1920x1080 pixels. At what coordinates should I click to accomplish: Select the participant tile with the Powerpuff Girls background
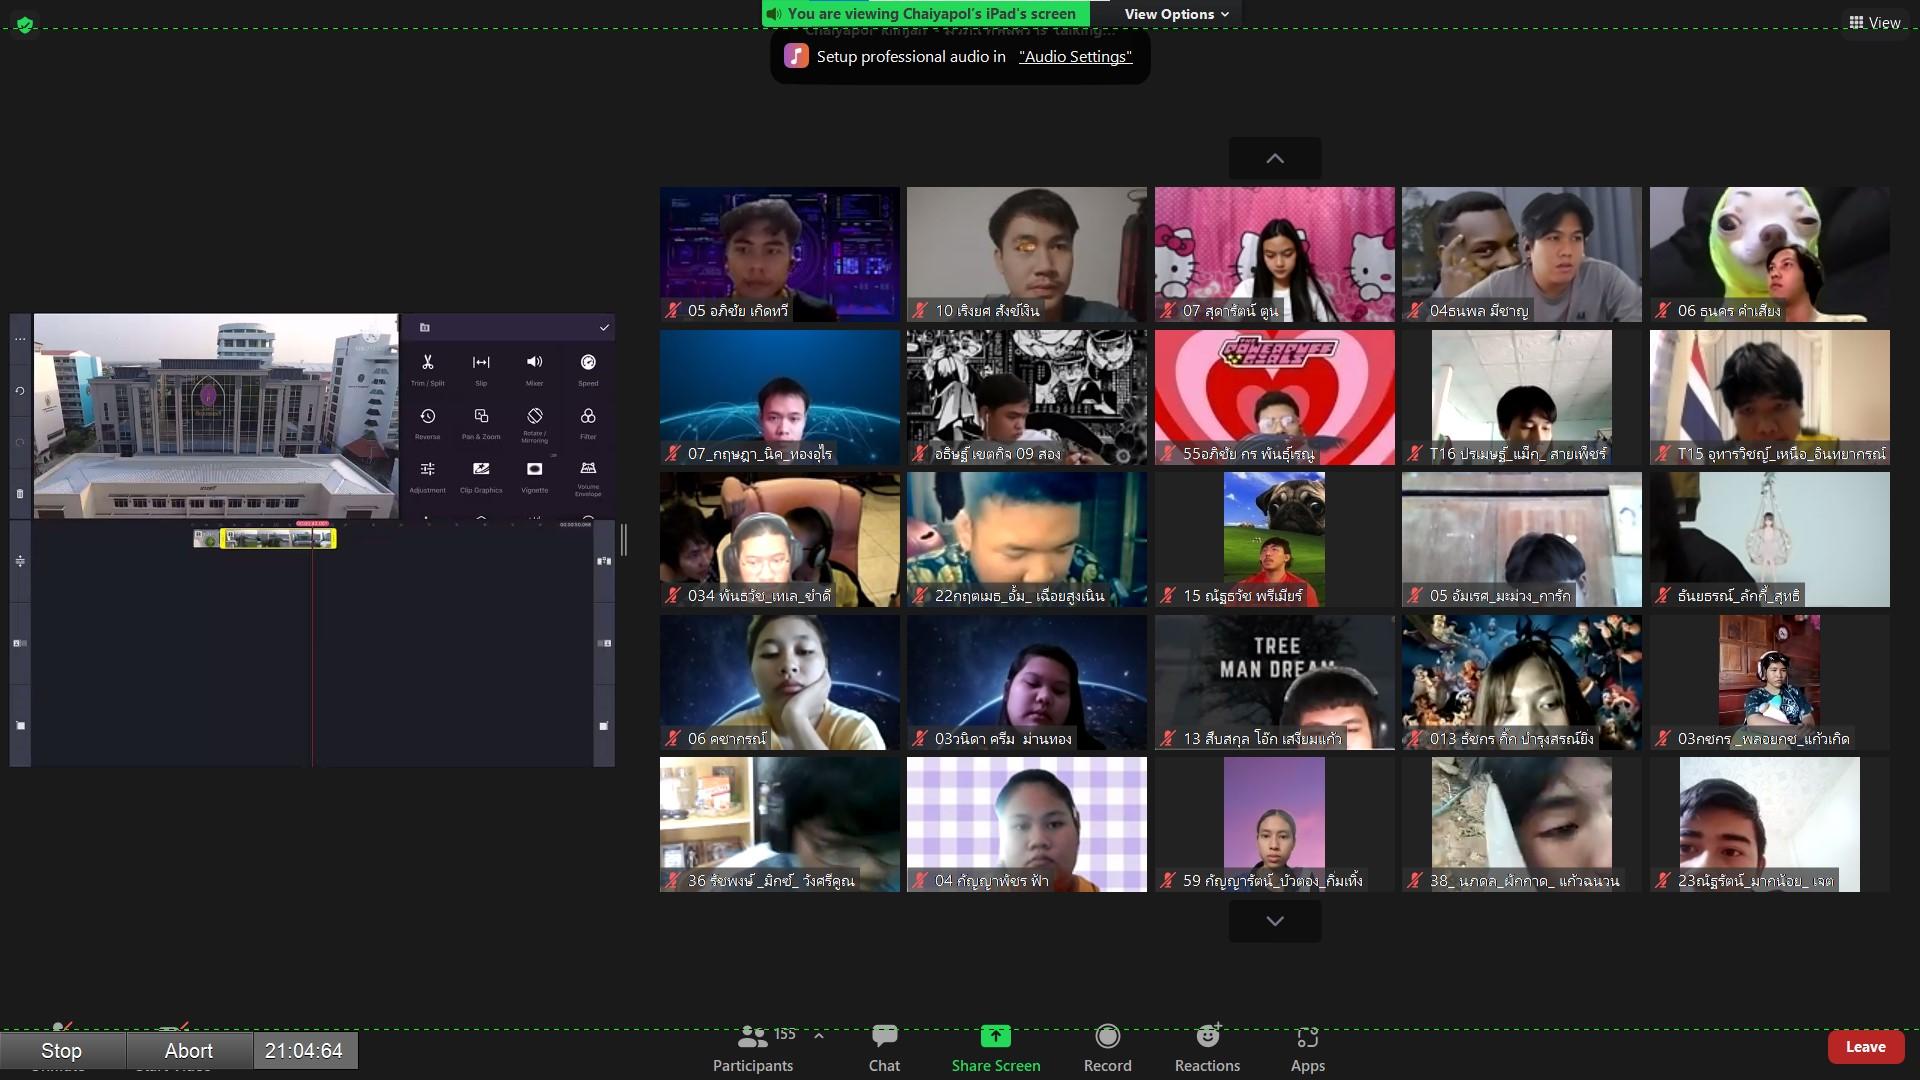1274,397
